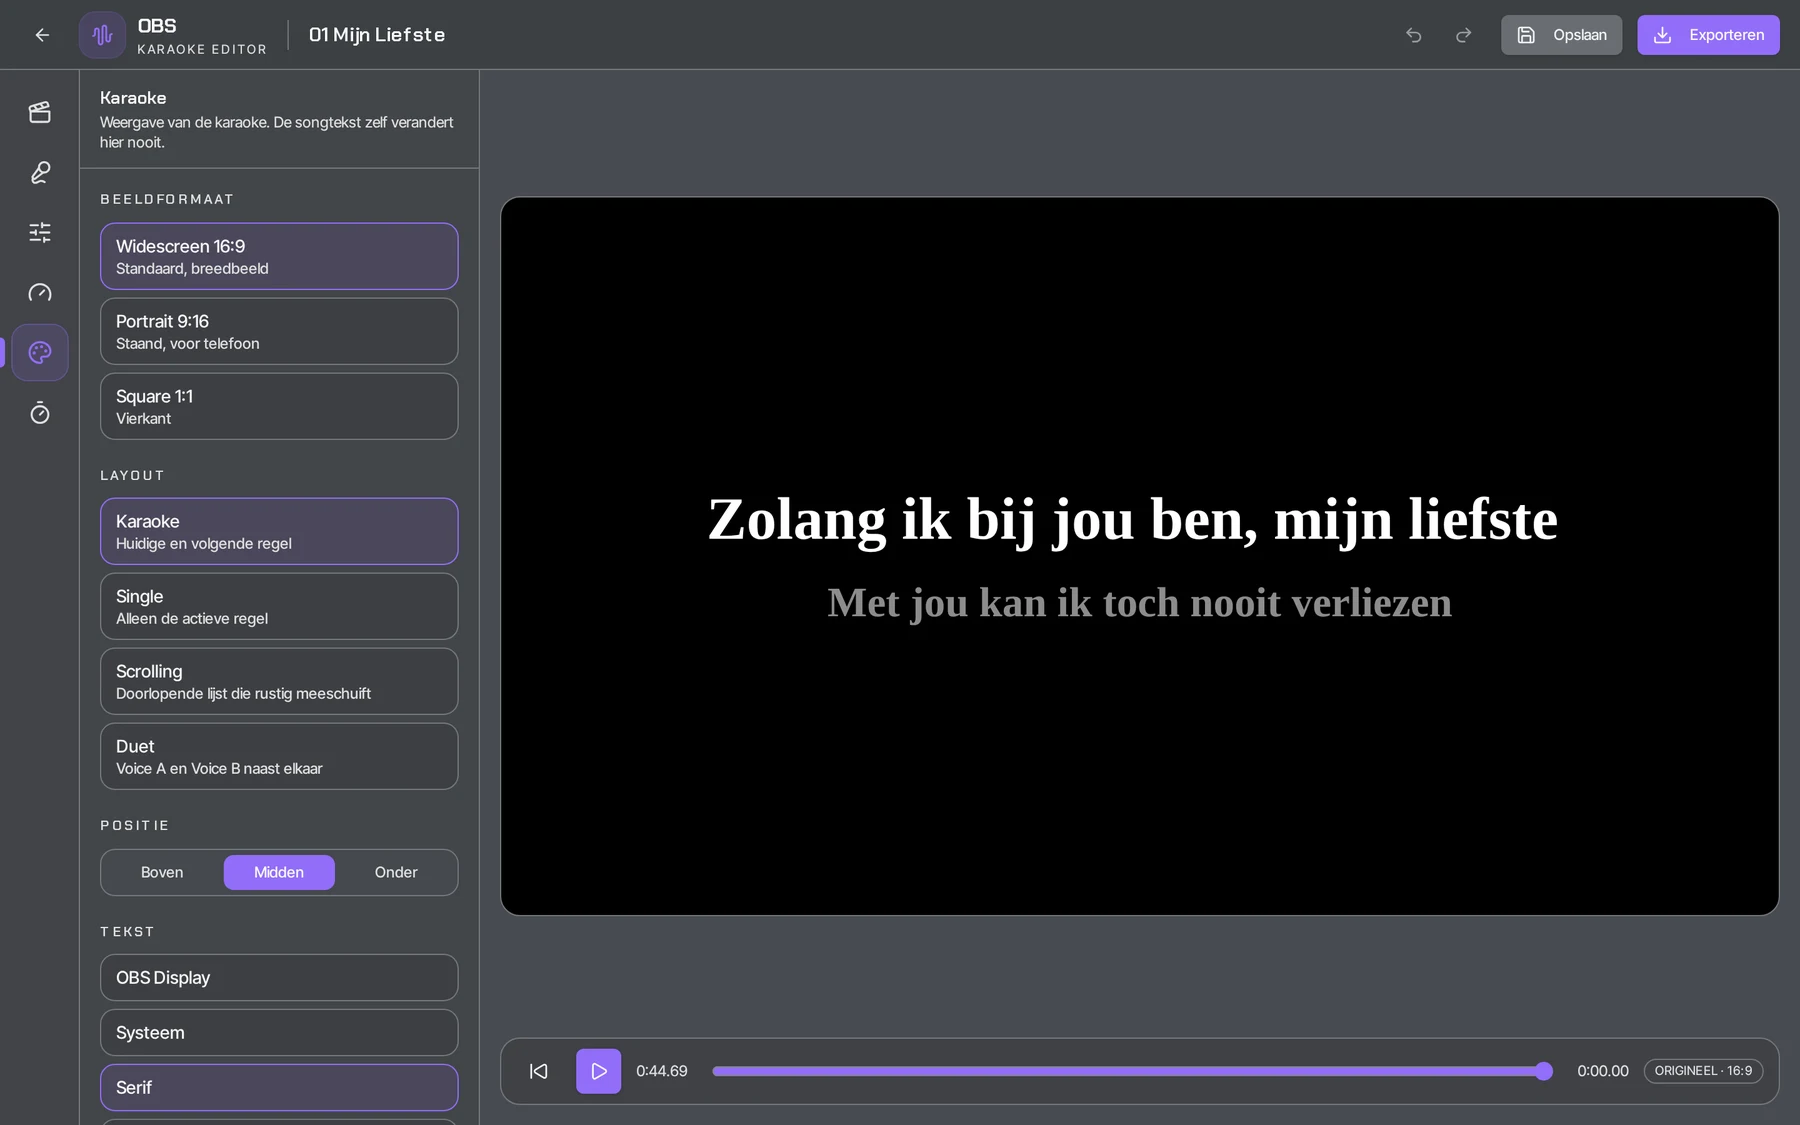Select the palette style panel in sidebar
Screen dimensions: 1800x1125
40,352
